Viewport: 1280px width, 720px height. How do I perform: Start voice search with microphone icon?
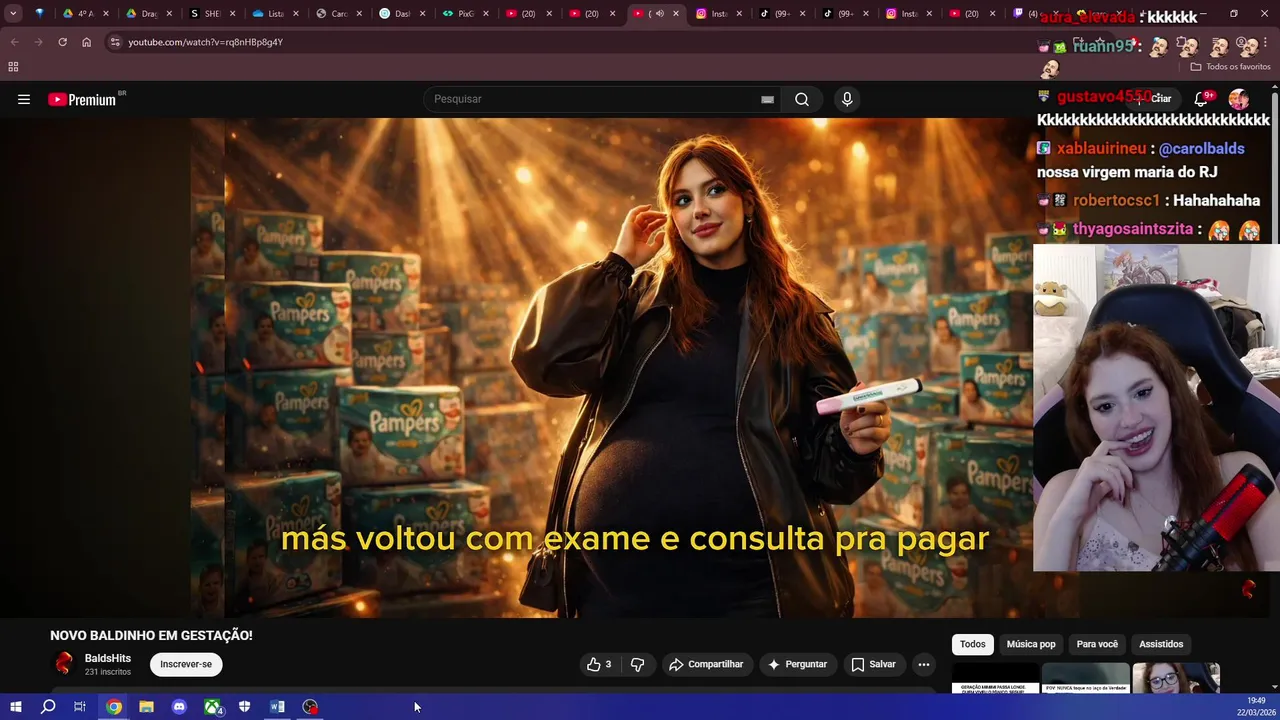point(847,99)
